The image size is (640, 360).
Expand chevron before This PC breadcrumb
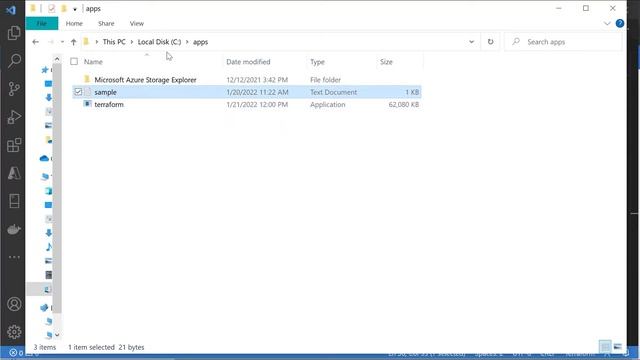97,42
